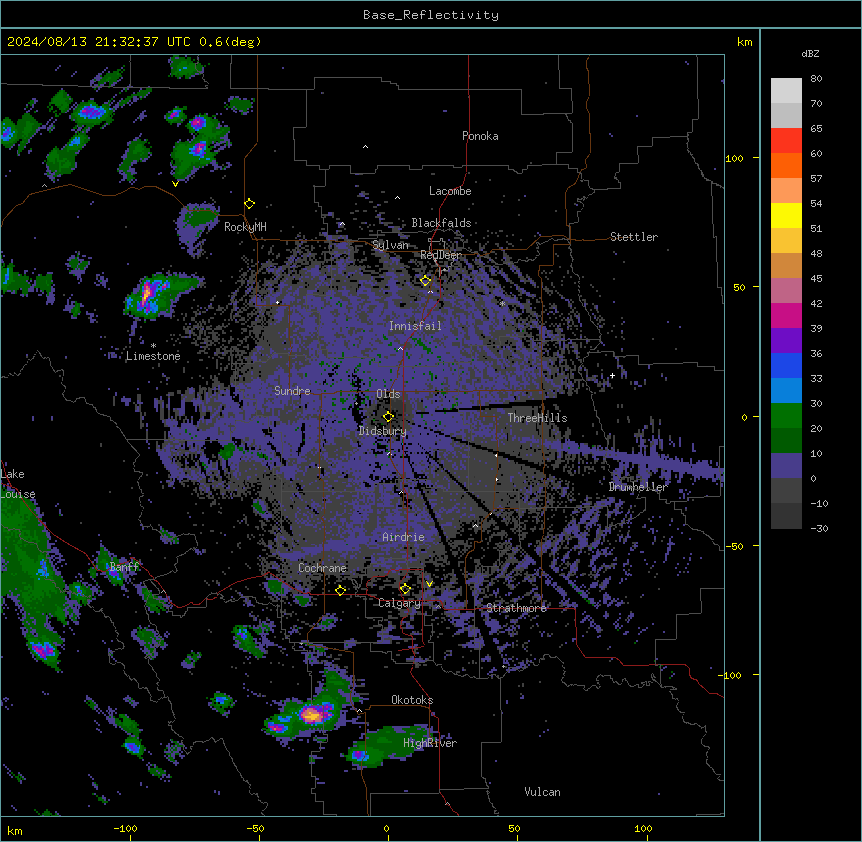This screenshot has width=862, height=842.
Task: Select the RedDeer label
Action: pyautogui.click(x=440, y=255)
